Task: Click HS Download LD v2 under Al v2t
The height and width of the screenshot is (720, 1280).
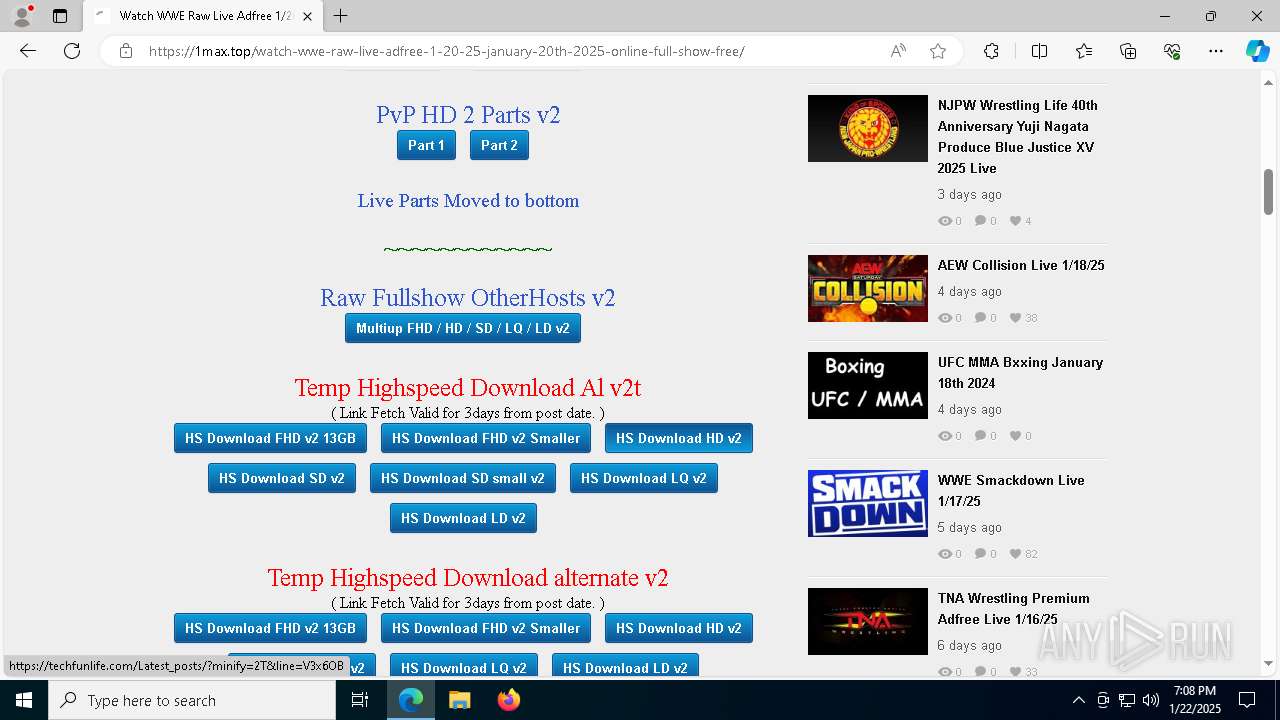Action: [463, 518]
